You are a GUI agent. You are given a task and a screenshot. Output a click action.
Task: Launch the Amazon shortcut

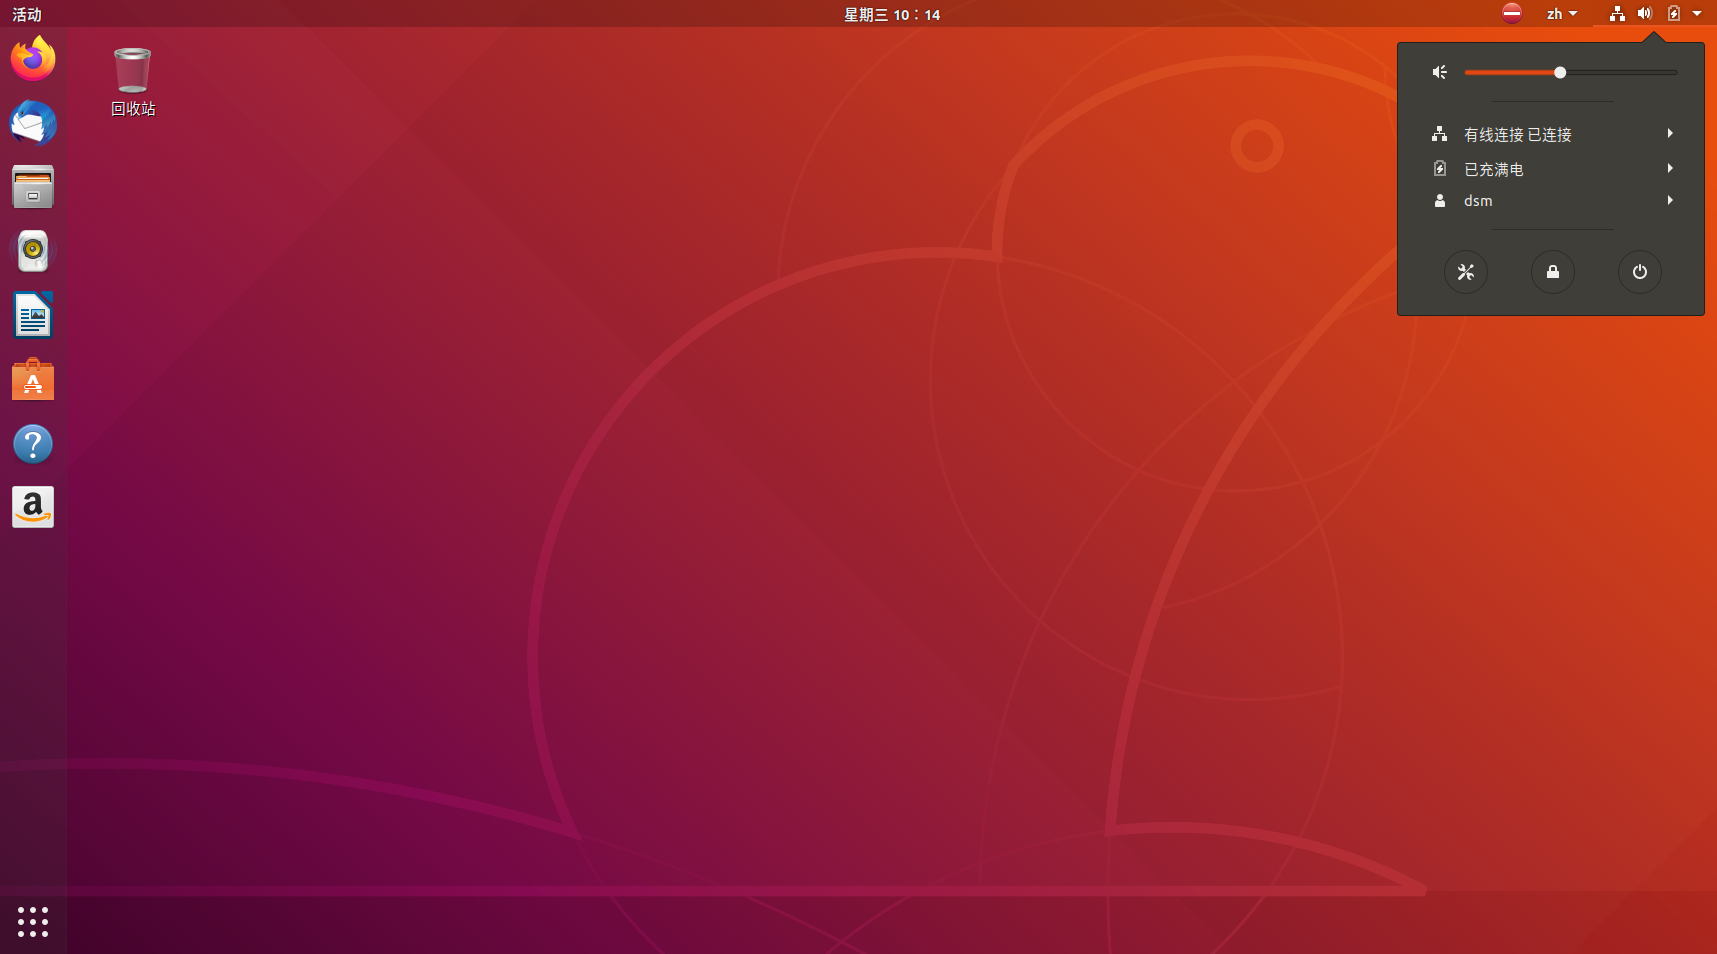[33, 507]
